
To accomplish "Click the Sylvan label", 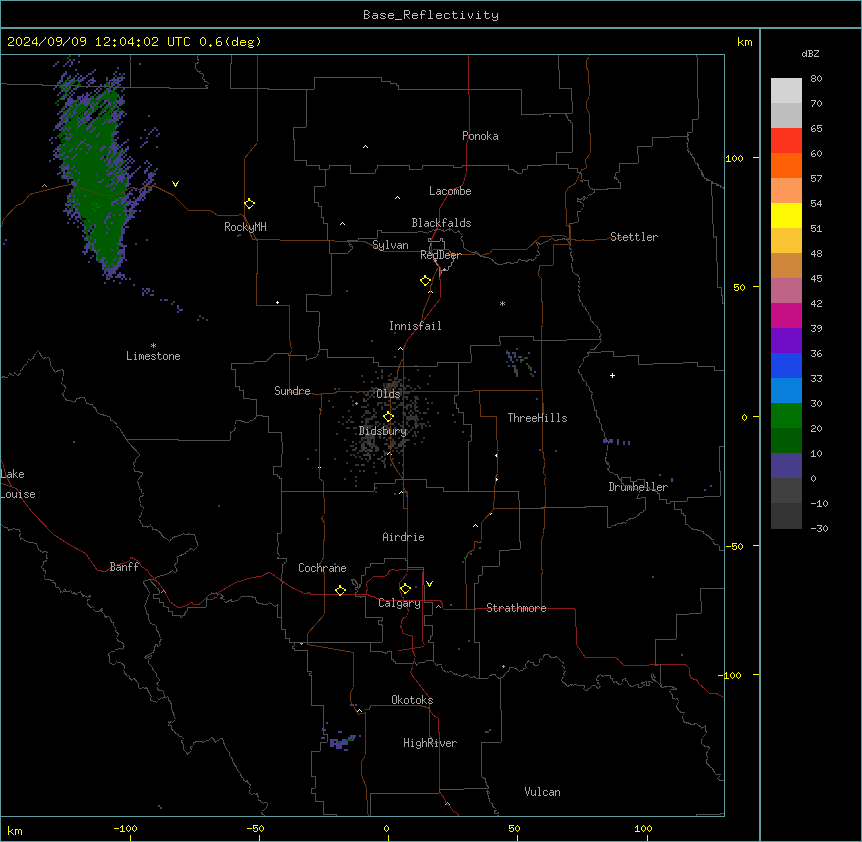I will (390, 245).
